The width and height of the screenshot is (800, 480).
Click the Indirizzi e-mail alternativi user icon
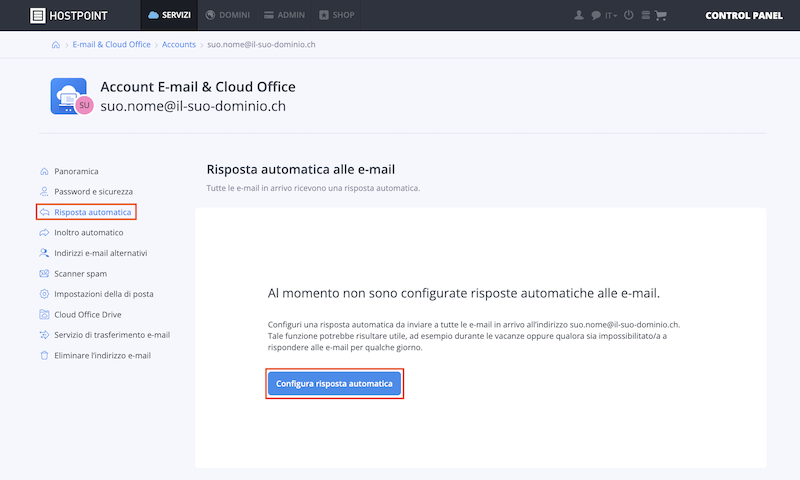click(x=44, y=253)
